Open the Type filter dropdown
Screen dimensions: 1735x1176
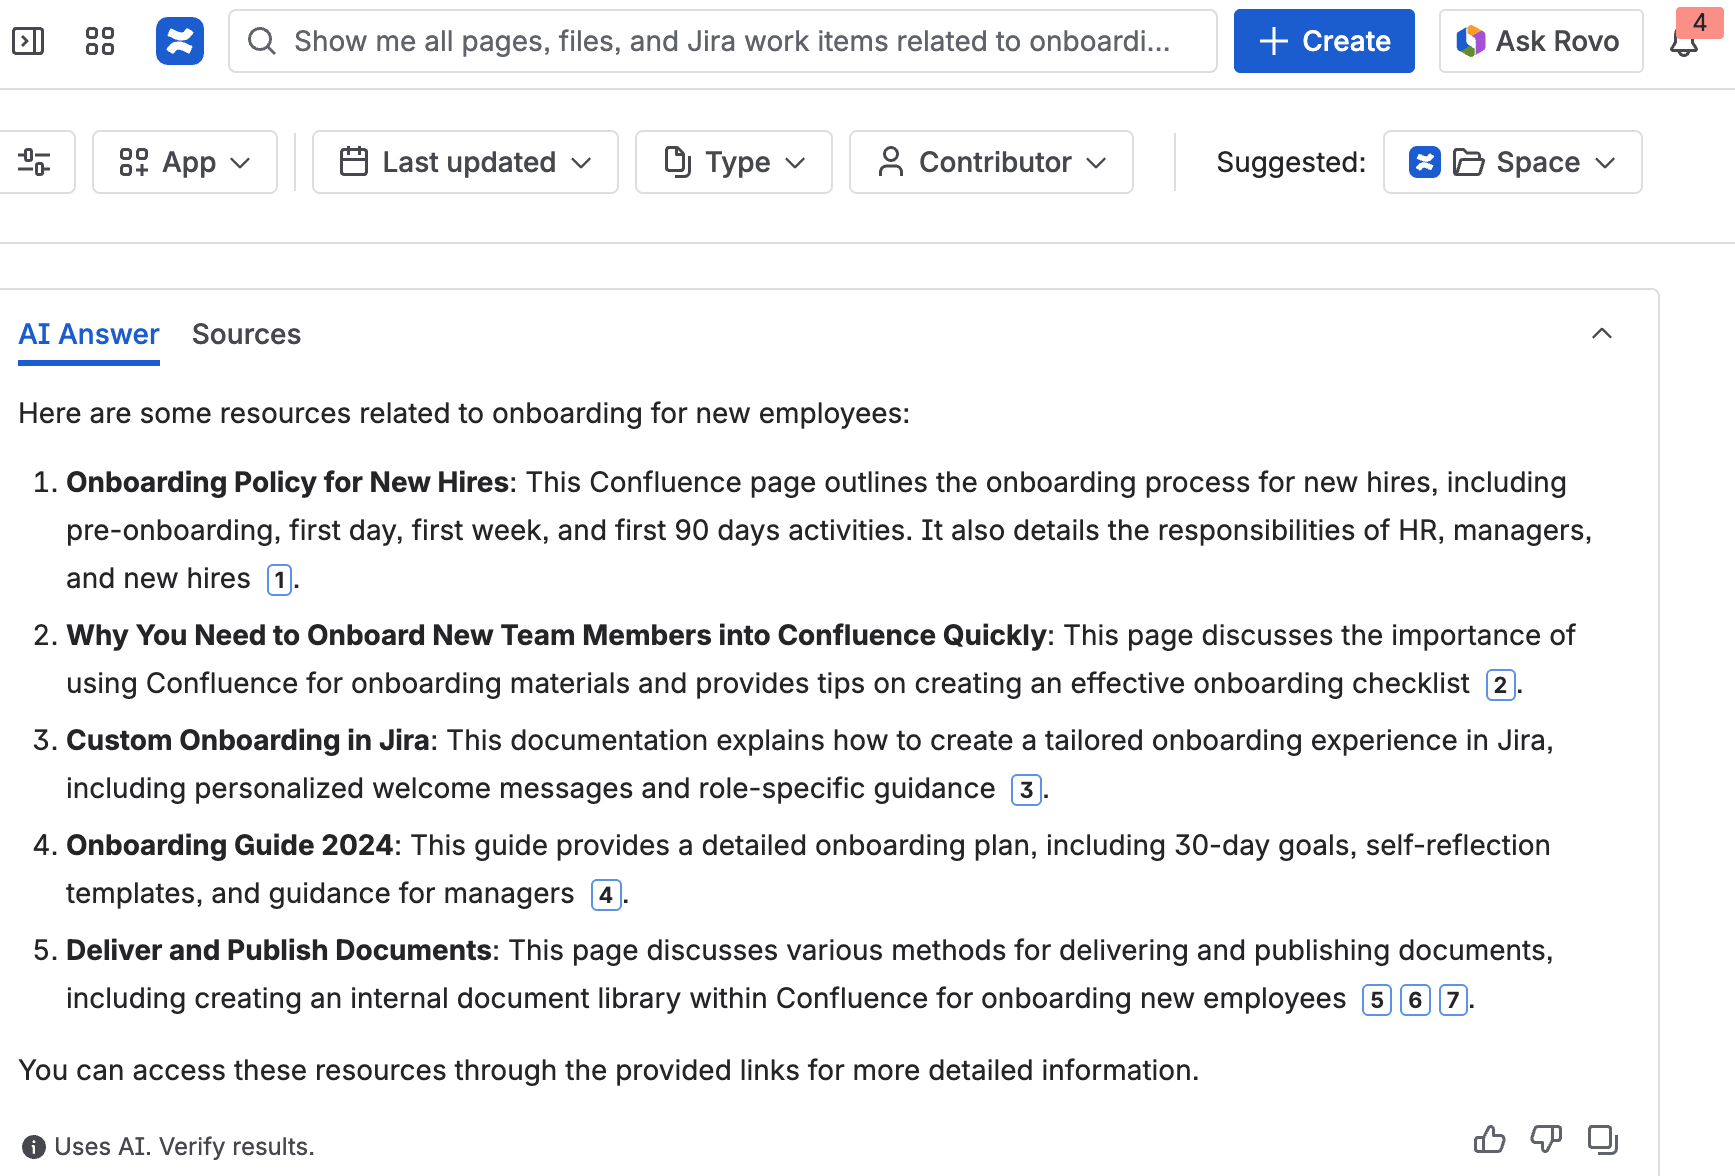click(x=734, y=162)
